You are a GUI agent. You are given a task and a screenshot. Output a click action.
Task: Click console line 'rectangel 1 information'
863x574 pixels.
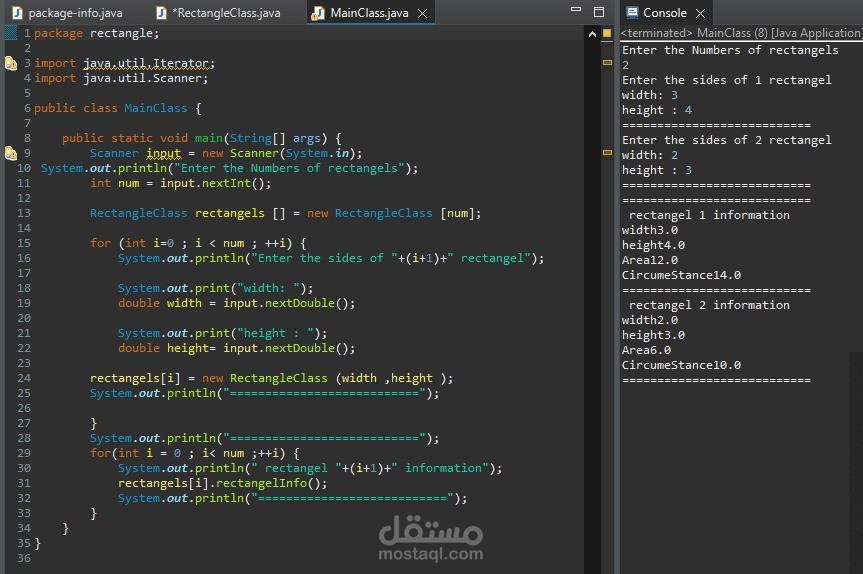[x=709, y=215]
